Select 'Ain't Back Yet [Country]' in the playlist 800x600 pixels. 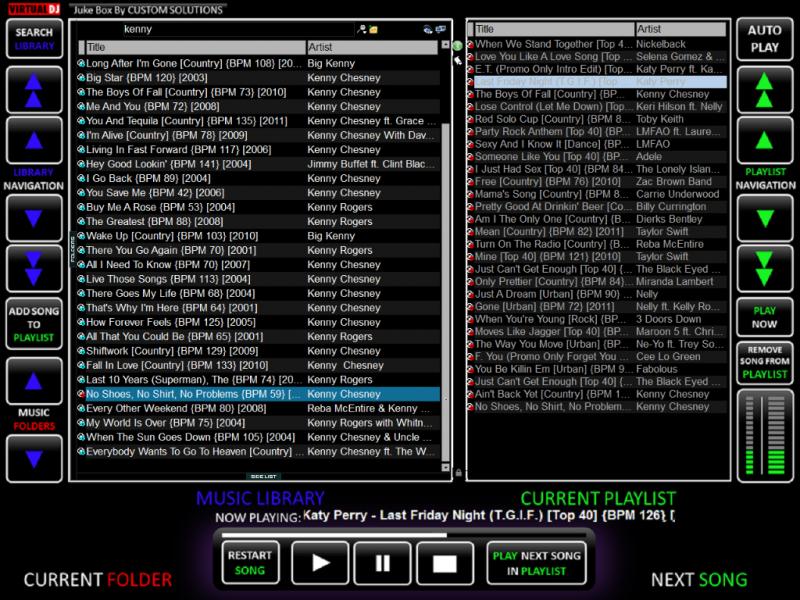pos(597,394)
